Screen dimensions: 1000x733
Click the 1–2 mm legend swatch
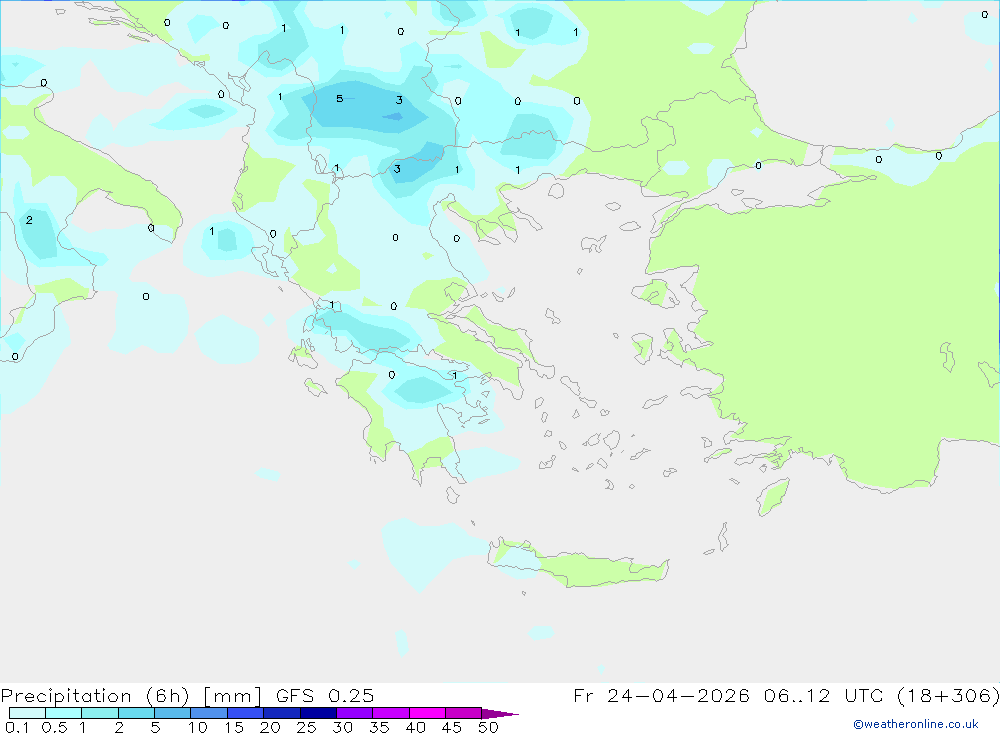[100, 713]
